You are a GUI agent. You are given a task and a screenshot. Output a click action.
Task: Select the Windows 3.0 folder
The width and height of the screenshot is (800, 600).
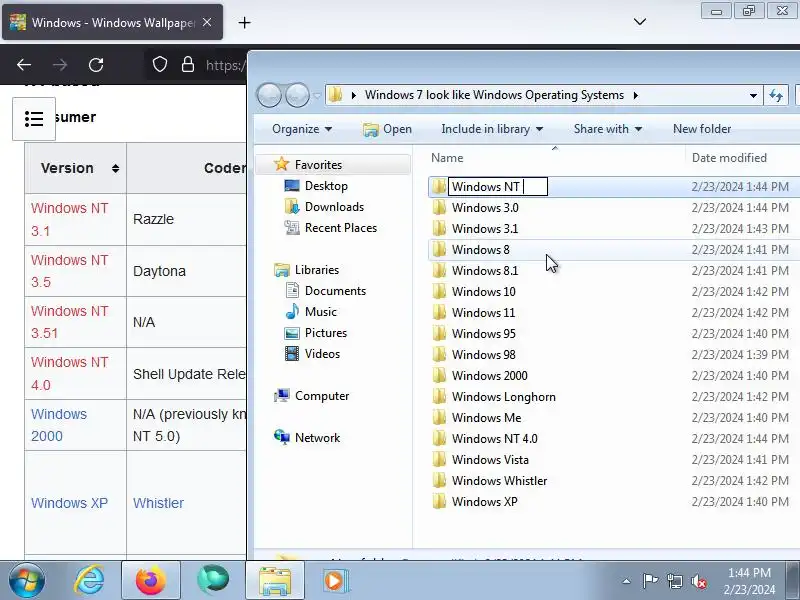coord(485,208)
